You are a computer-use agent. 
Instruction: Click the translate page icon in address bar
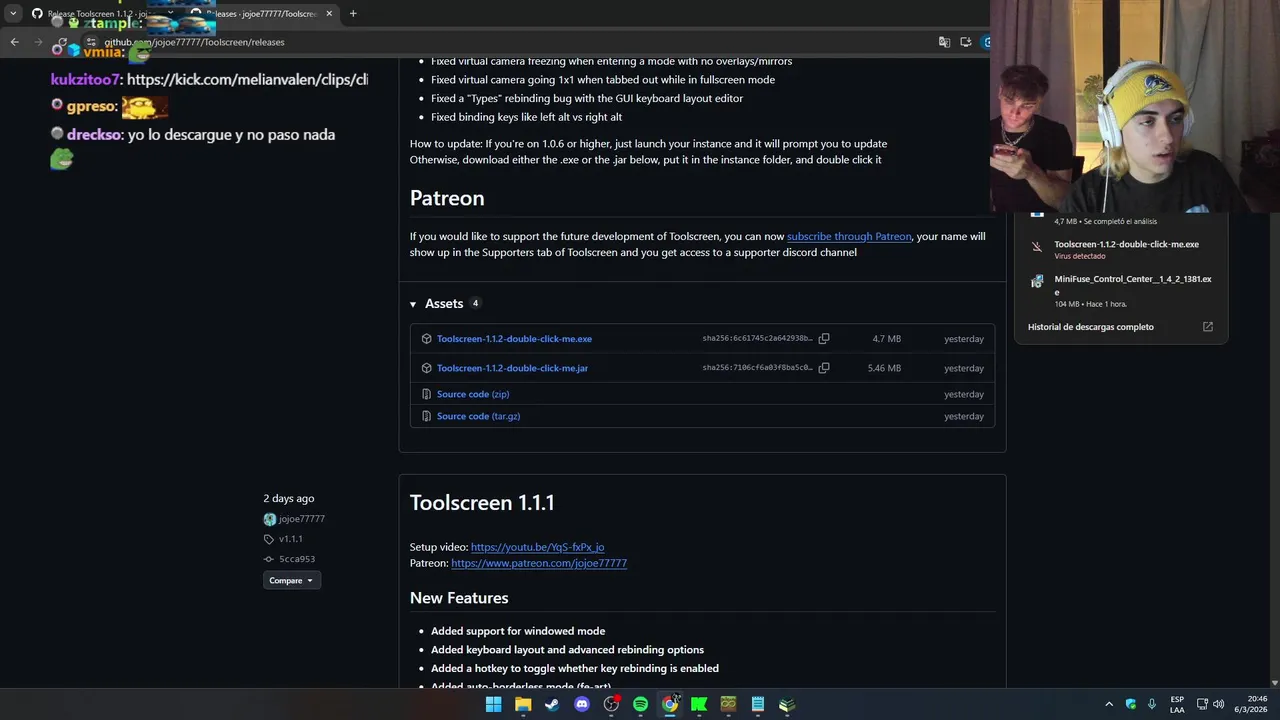click(944, 42)
